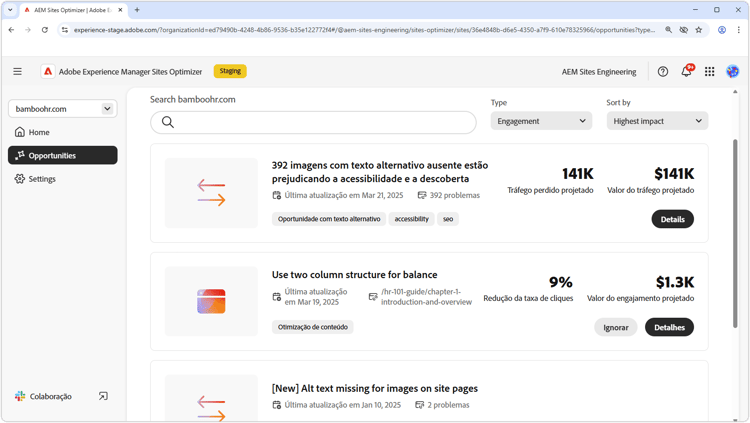Click '$141K' Valor do tráfego value

coord(674,174)
